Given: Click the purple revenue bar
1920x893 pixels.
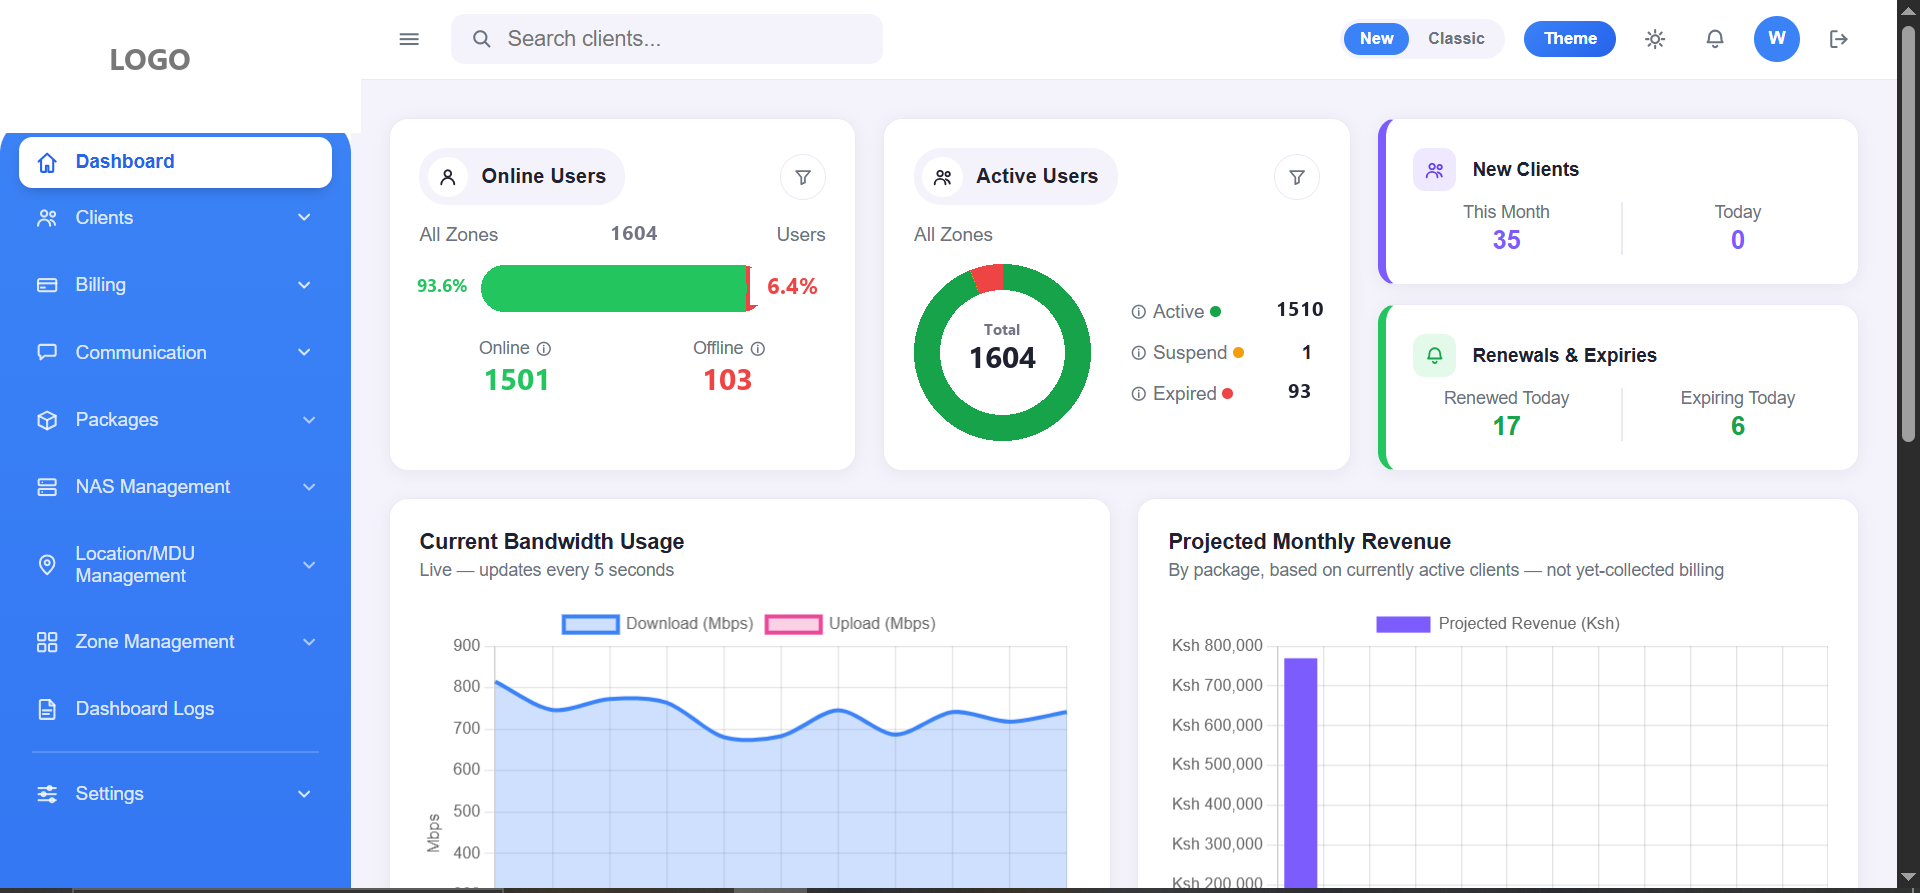Looking at the screenshot, I should point(1300,772).
